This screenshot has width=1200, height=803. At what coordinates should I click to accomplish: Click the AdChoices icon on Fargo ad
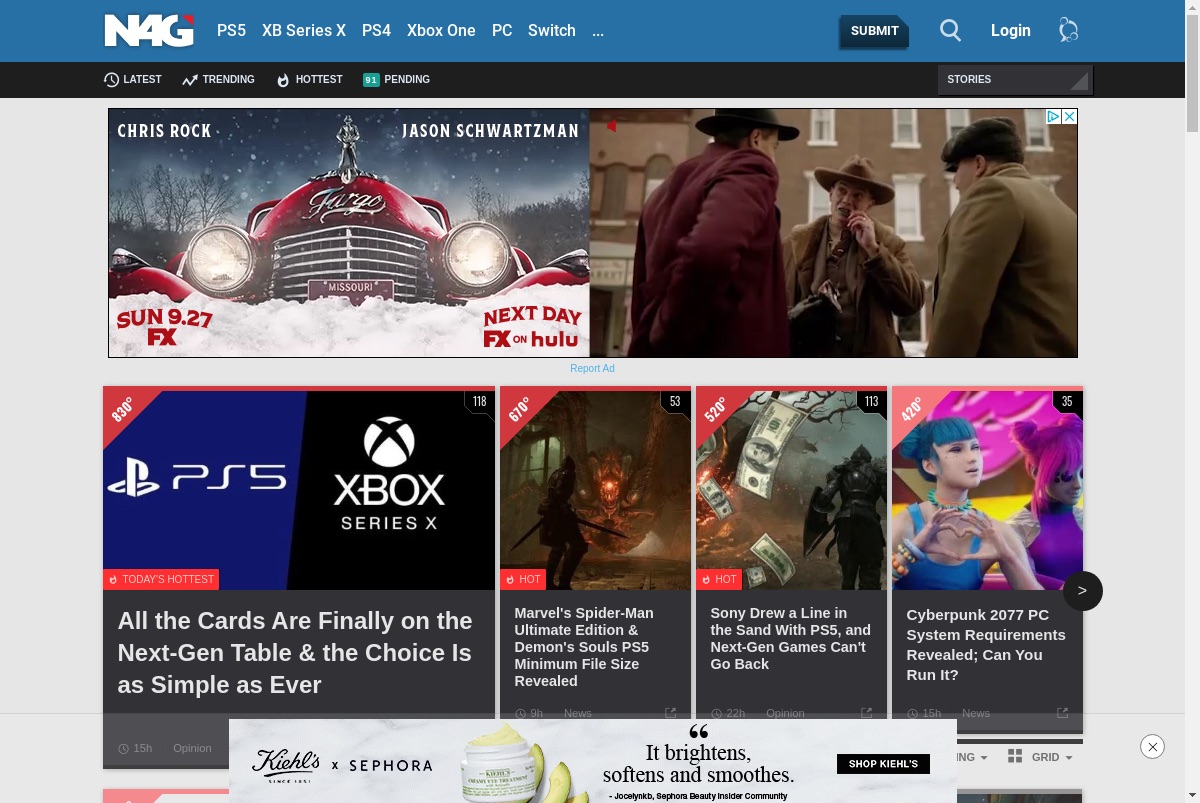pyautogui.click(x=1053, y=117)
